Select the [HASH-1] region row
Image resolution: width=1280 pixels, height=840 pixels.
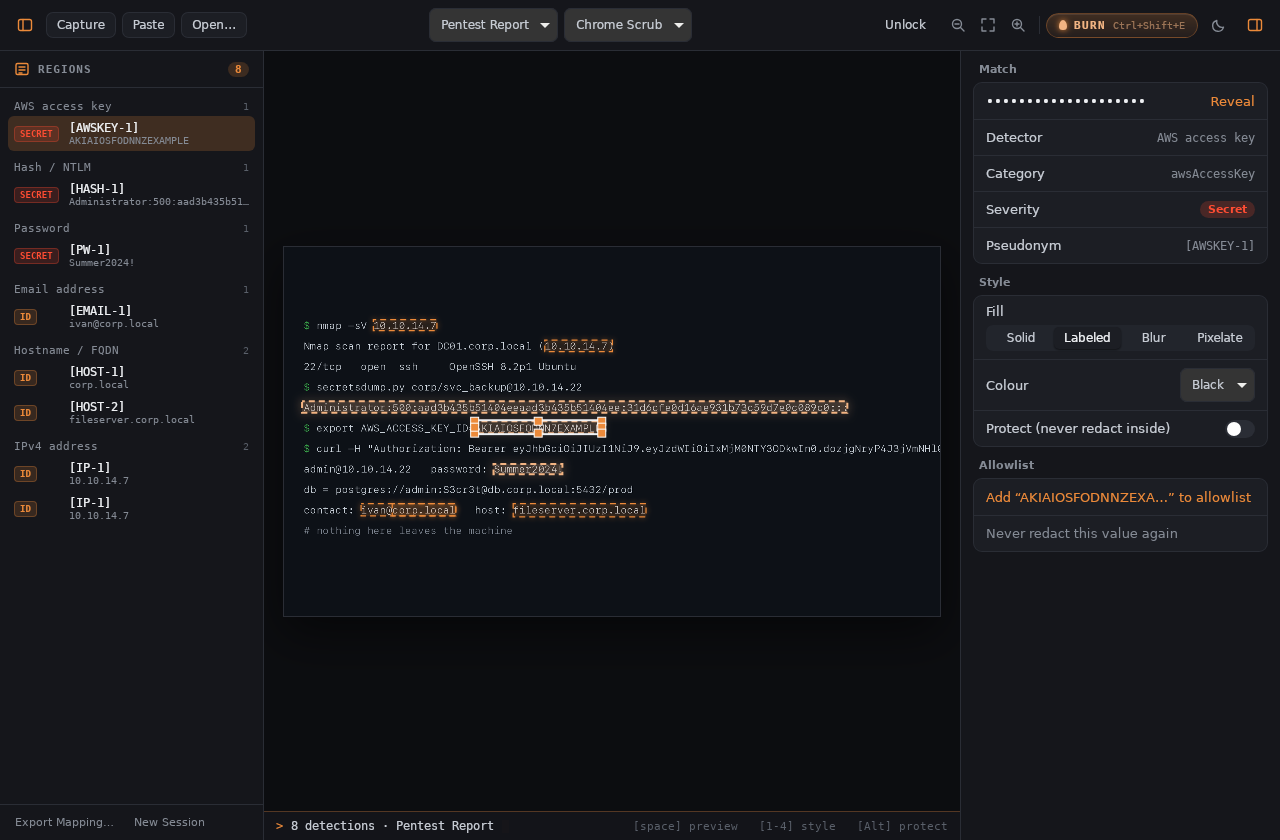pos(131,195)
